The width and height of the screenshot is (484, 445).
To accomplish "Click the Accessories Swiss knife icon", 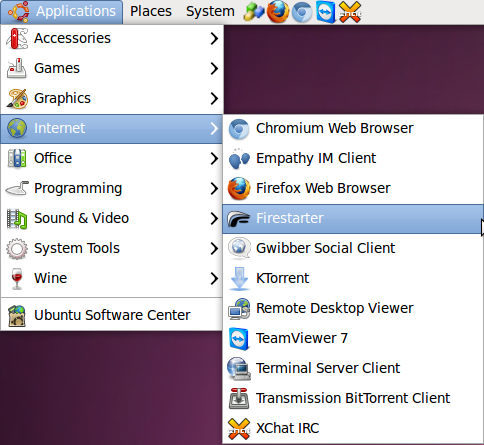I will coord(17,38).
